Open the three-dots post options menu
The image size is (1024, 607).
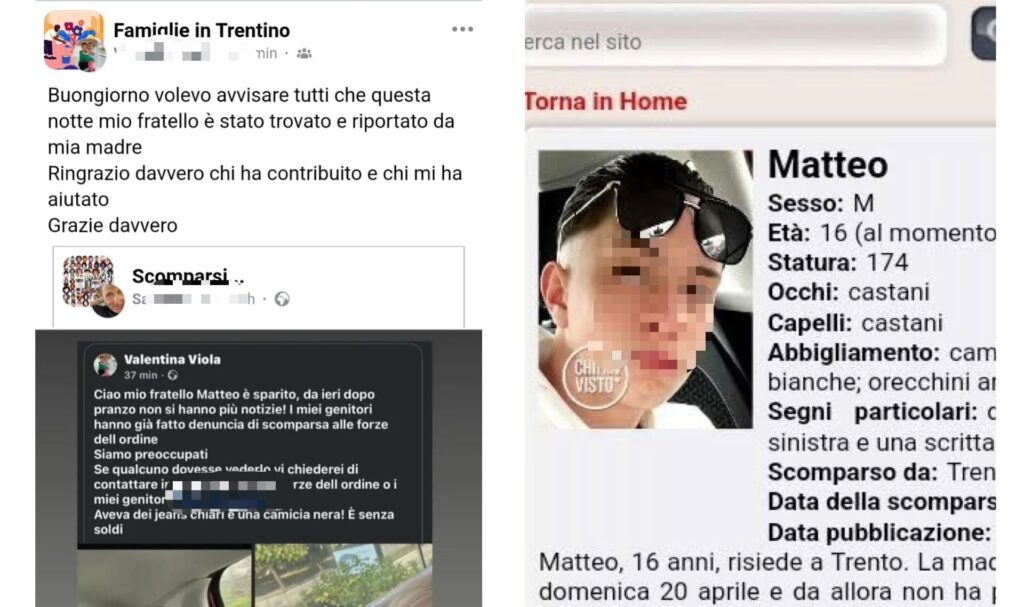pos(462,29)
